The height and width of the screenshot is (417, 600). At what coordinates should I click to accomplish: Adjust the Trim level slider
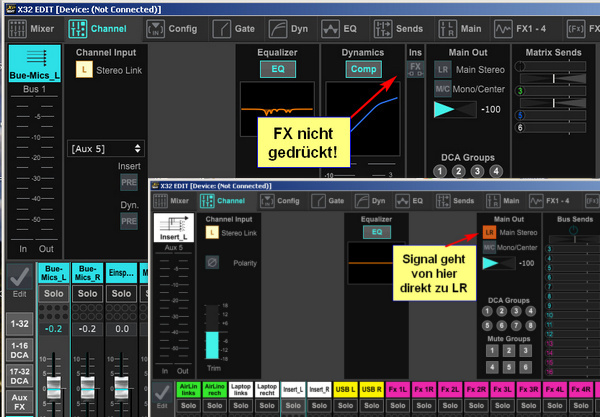(x=212, y=332)
